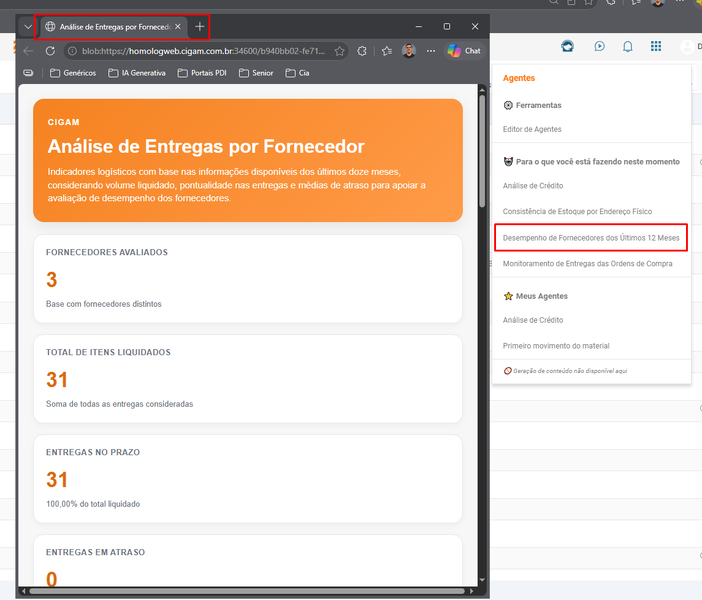Click the Ferramentas gear icon
702x600 pixels.
pos(508,105)
